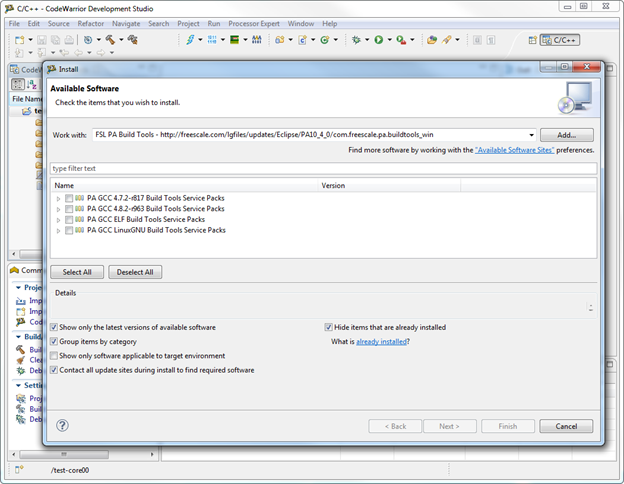Screen dimensions: 624x484
Task: Enable Show only software applicable to target
Action: coord(54,356)
